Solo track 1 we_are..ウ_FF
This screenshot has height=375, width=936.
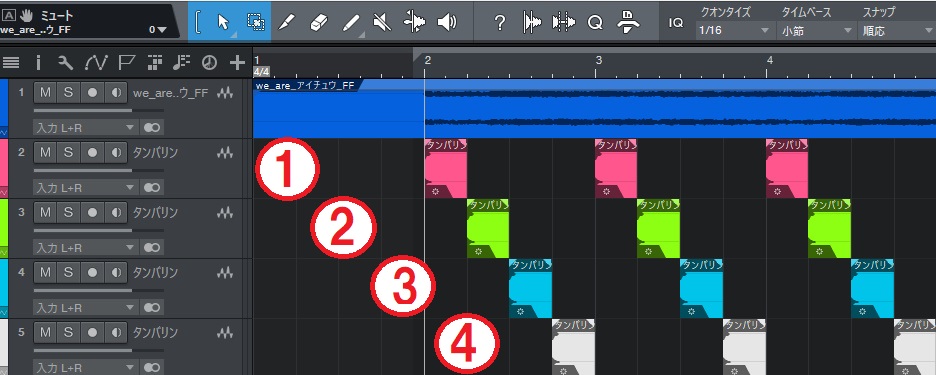[69, 93]
